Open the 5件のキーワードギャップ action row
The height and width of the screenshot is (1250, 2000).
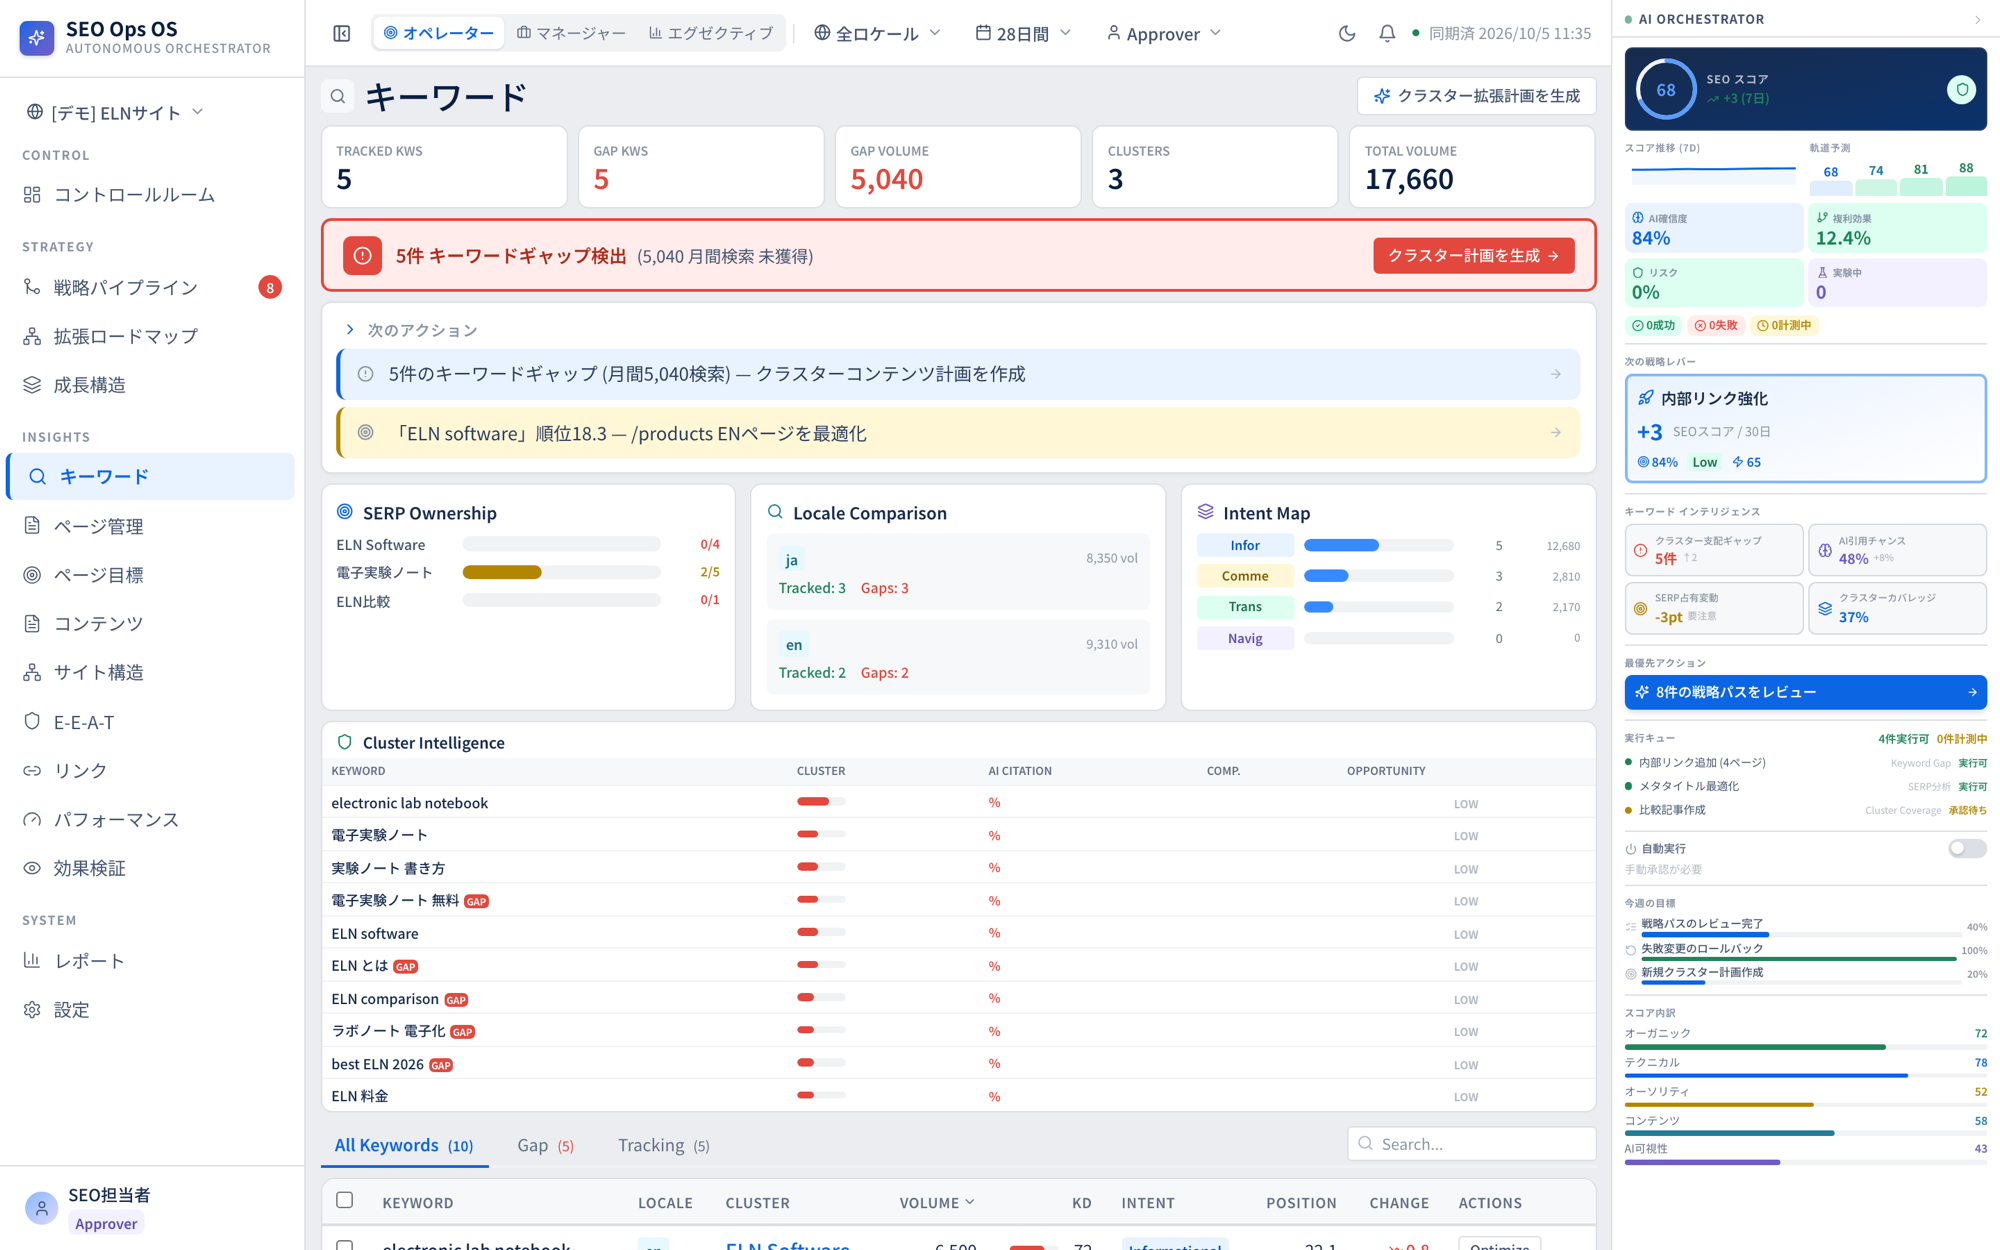pyautogui.click(x=959, y=374)
